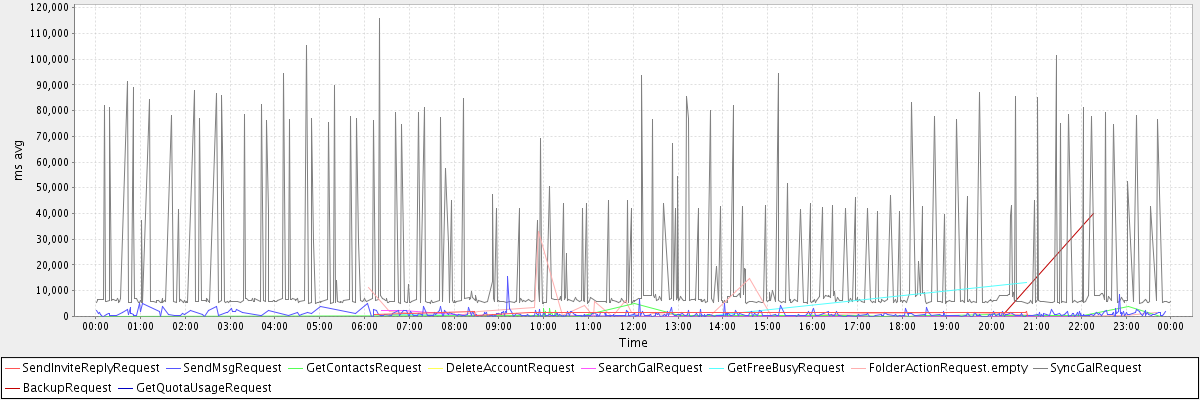Click the 120,000 y-axis tick label

49,7
